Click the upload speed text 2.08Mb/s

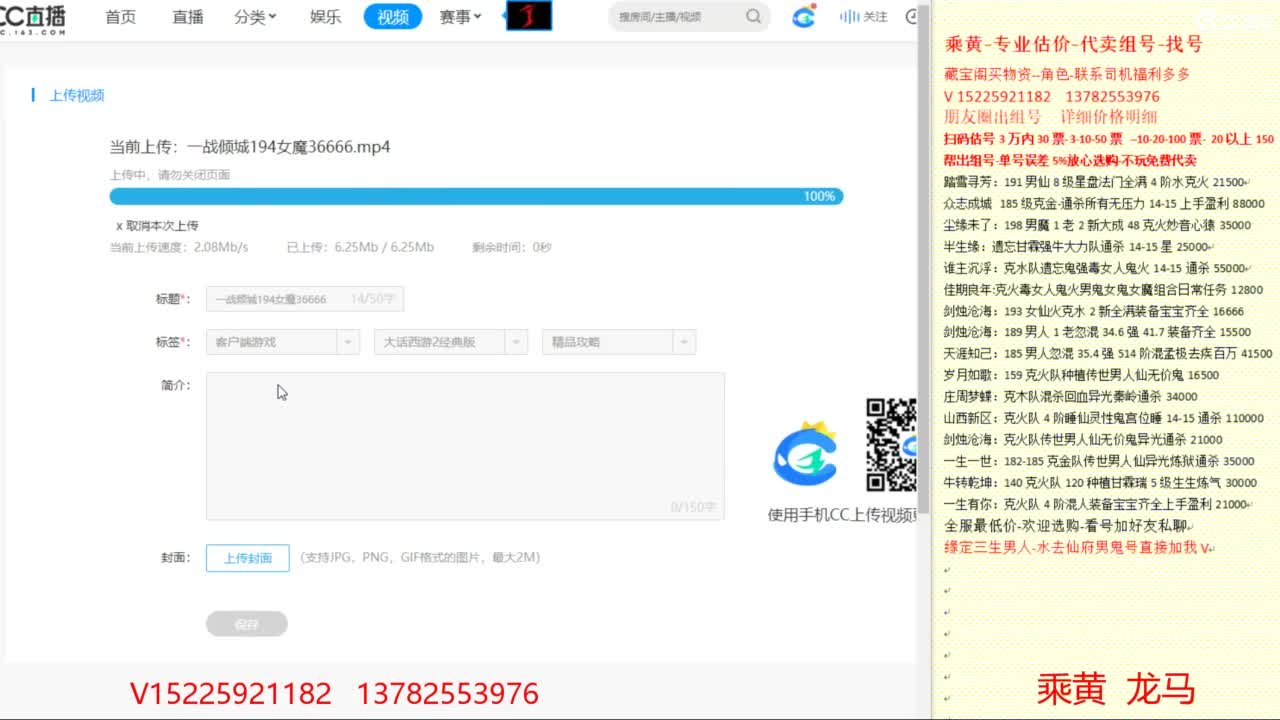point(221,247)
